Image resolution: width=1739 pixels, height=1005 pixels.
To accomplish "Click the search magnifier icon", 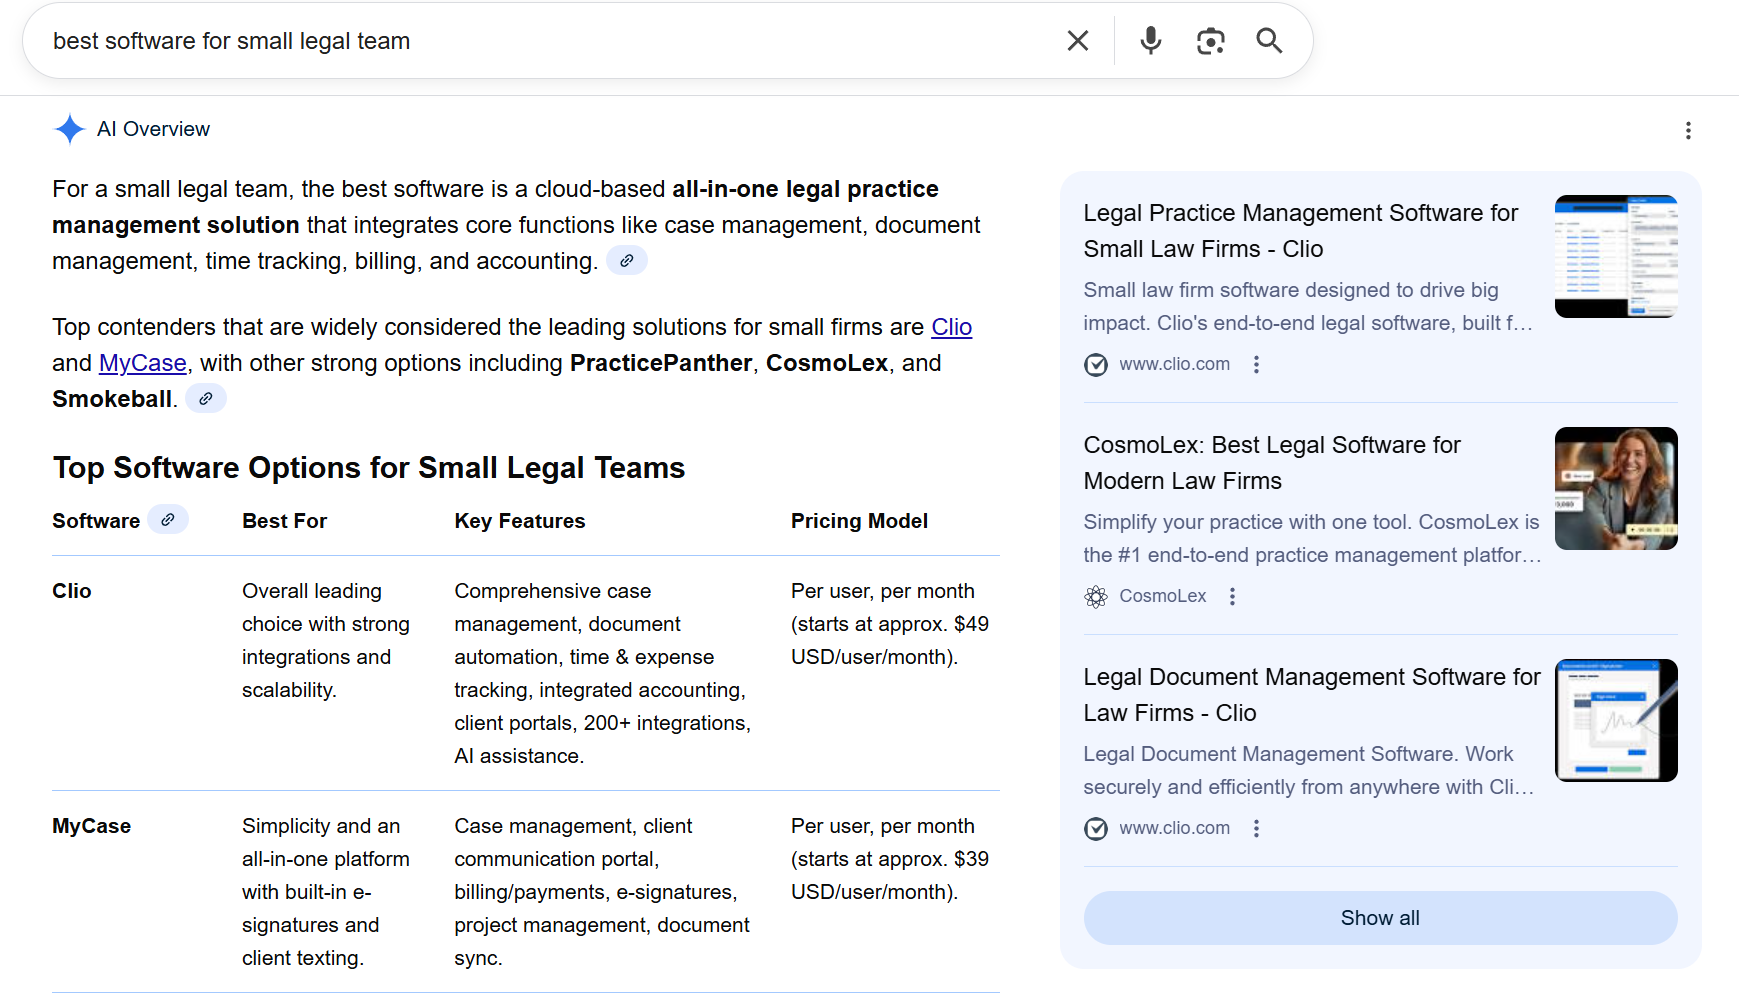I will coord(1268,40).
